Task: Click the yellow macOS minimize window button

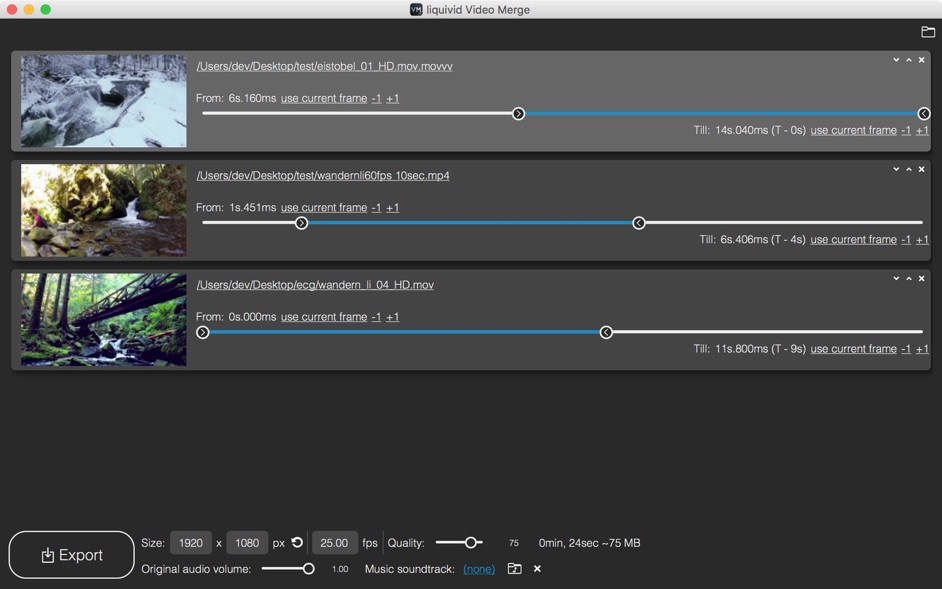Action: coord(29,10)
